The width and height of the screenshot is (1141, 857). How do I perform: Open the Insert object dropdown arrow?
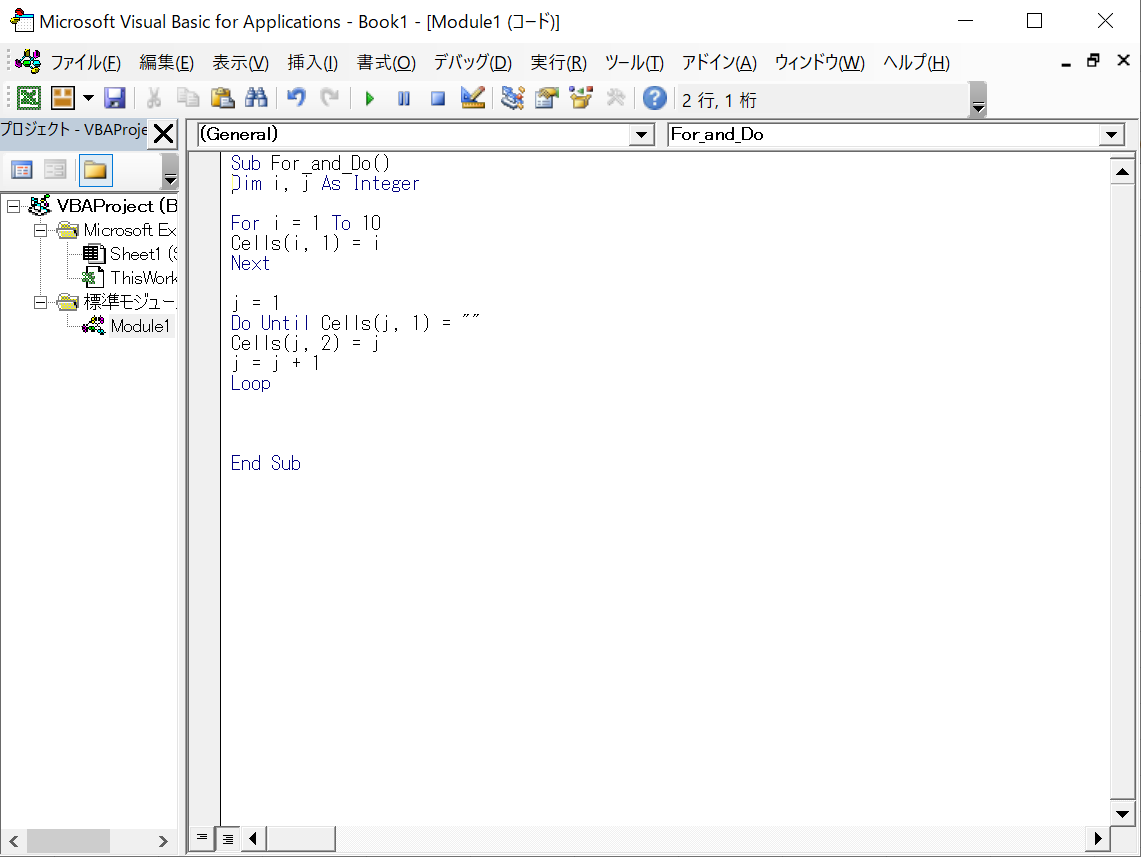point(89,97)
